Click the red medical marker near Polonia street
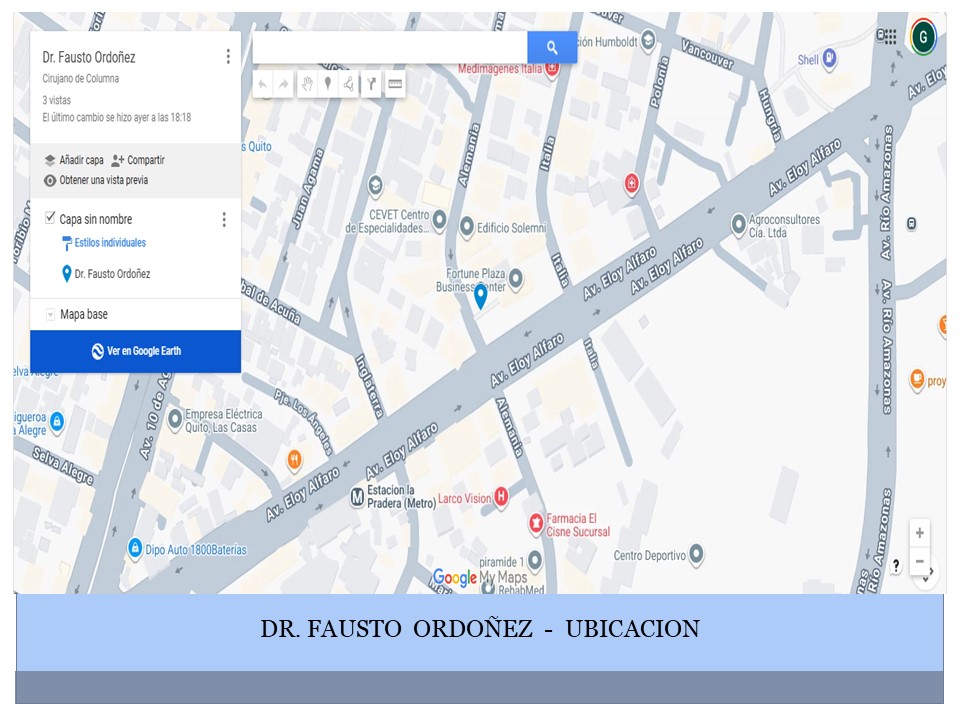960x720 pixels. (x=632, y=183)
